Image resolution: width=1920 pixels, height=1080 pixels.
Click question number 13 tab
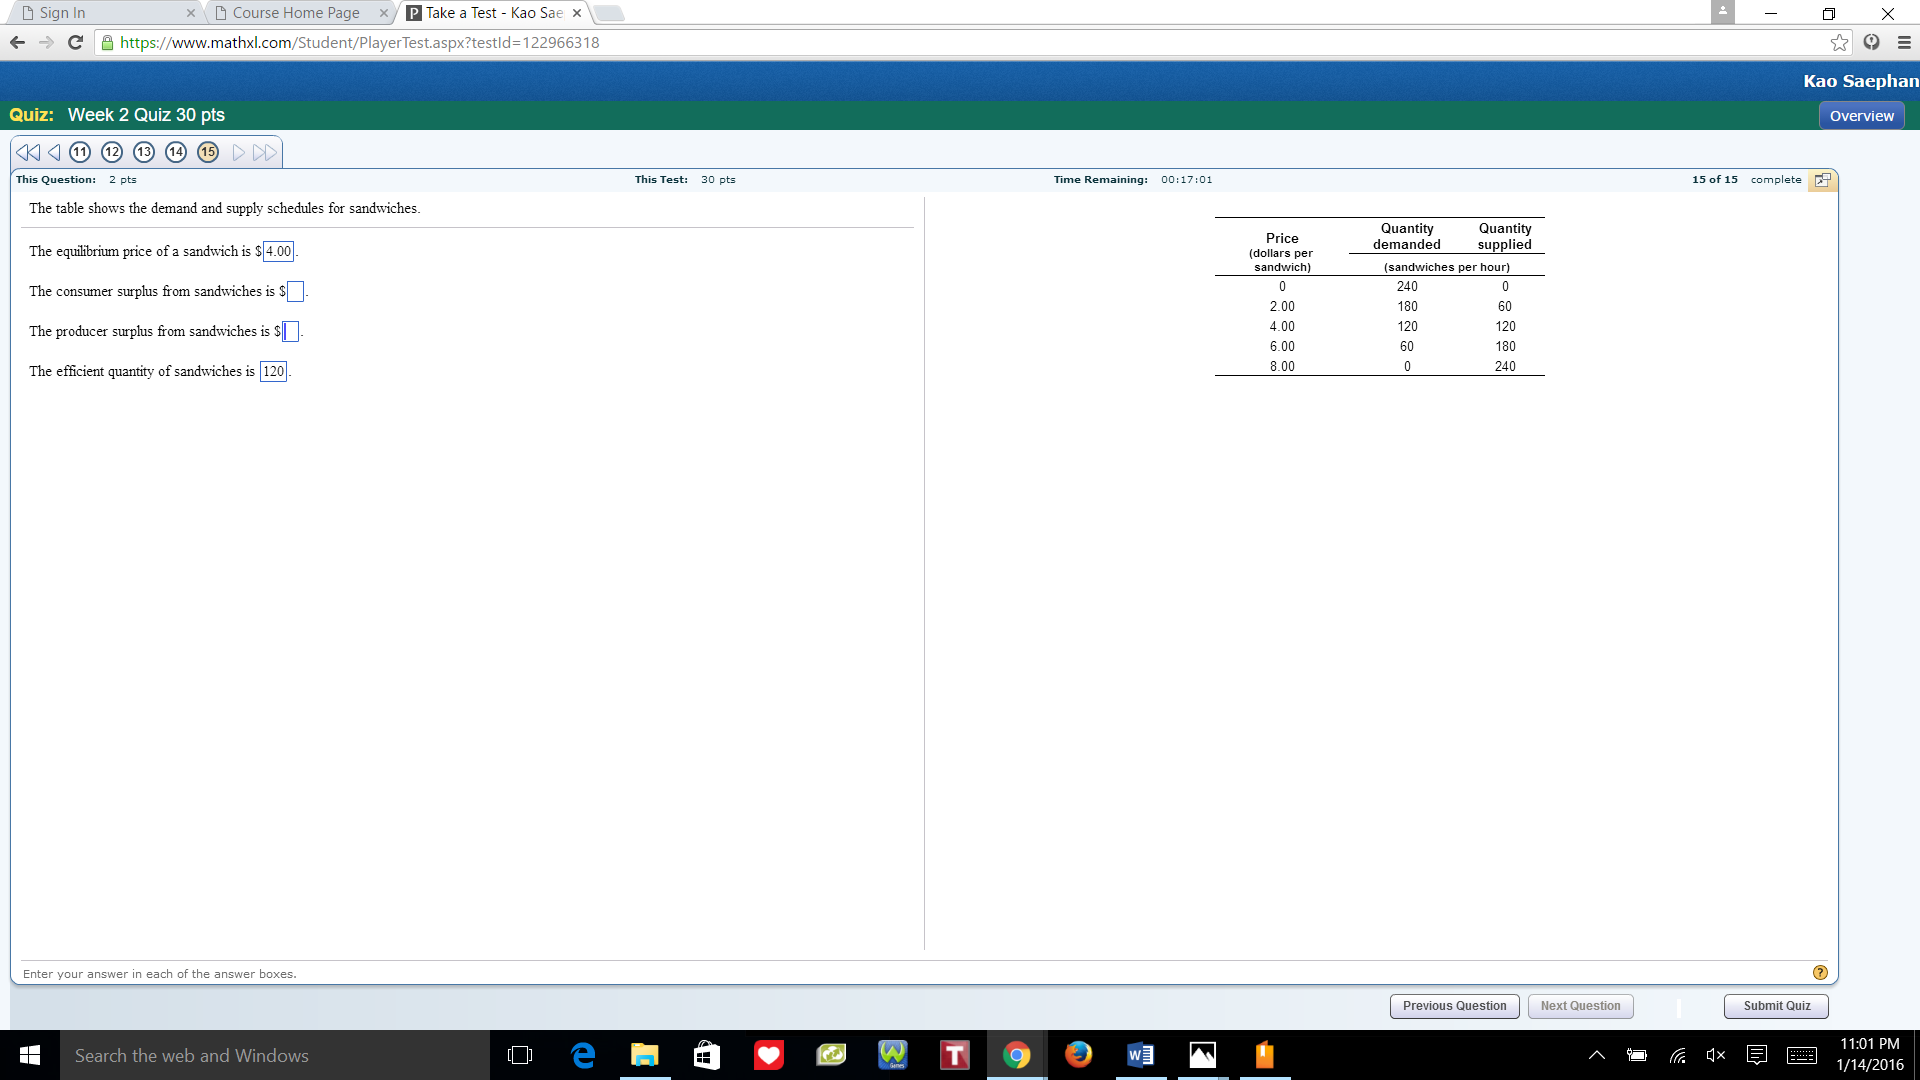point(141,152)
